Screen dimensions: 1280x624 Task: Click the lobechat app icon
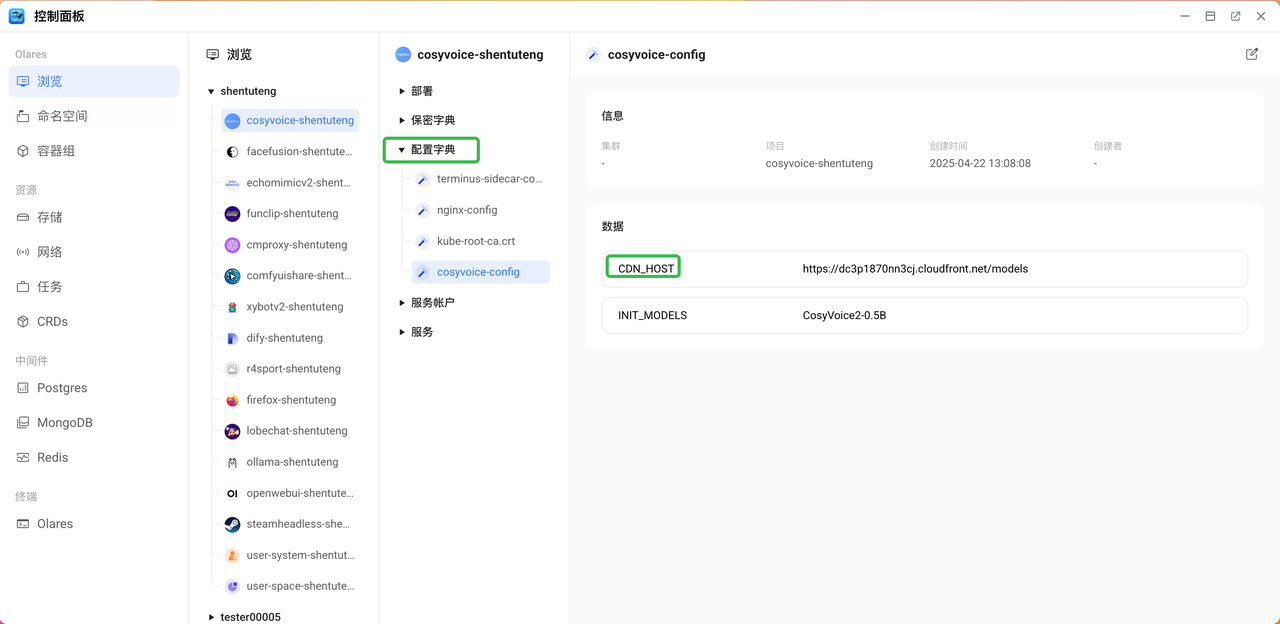pyautogui.click(x=232, y=431)
